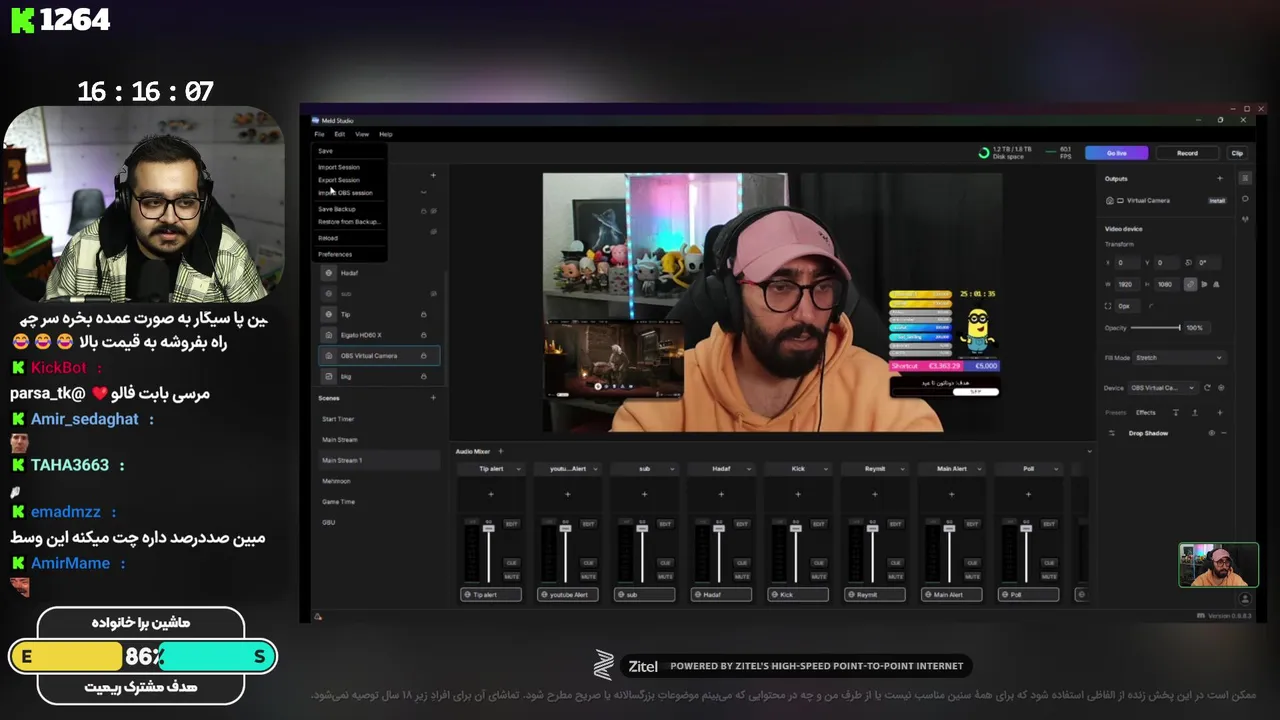Mute the Tip alert track

[x=511, y=577]
